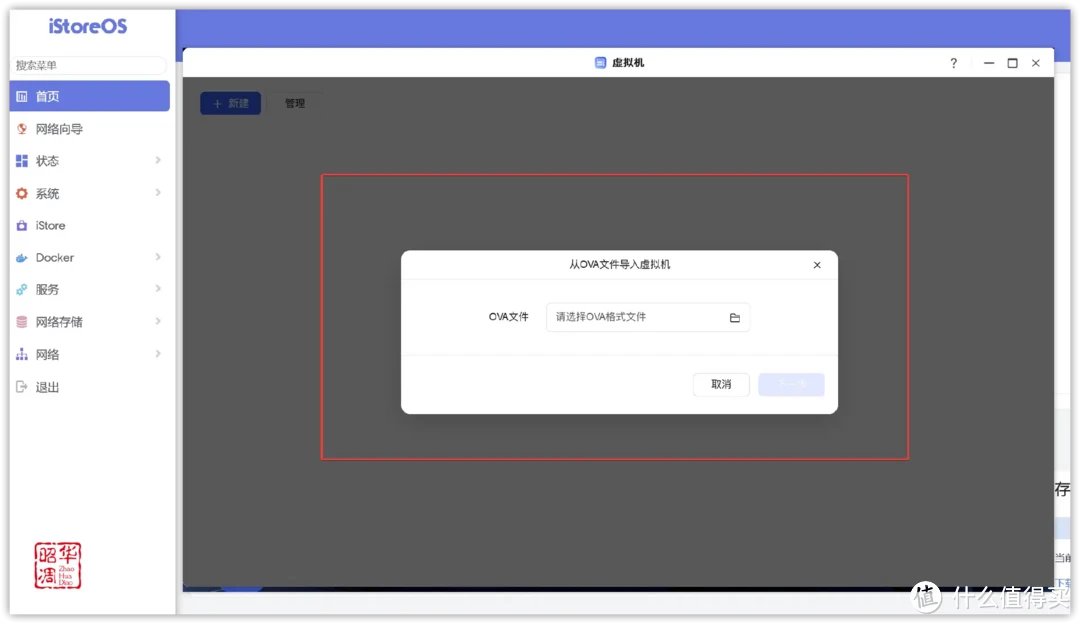The image size is (1080, 624).
Task: Click the Docker whale icon
Action: (22, 257)
